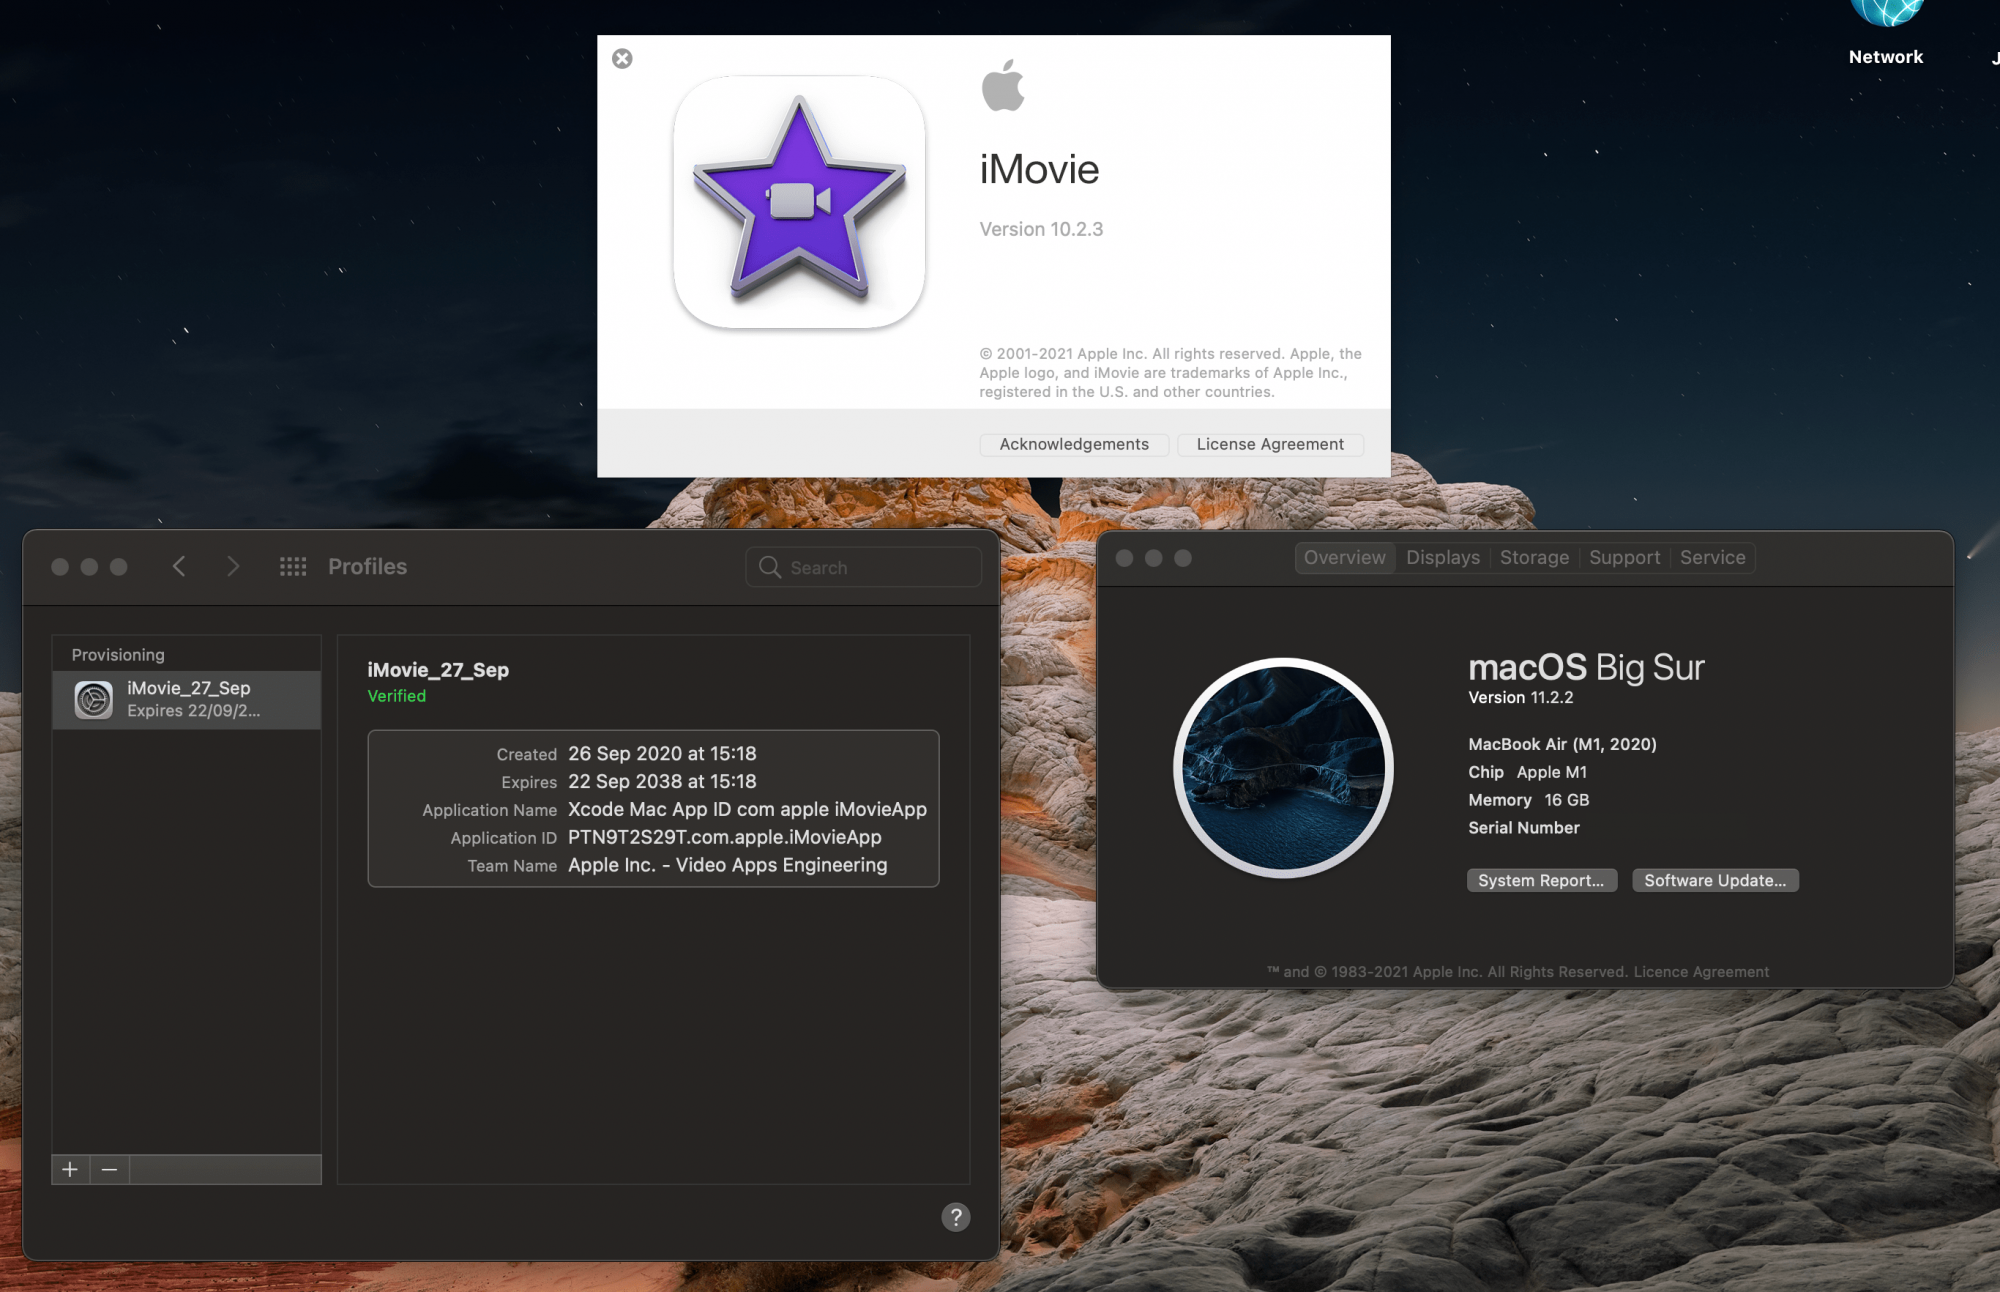The image size is (2000, 1292).
Task: Minimize the Profiles window
Action: click(x=89, y=567)
